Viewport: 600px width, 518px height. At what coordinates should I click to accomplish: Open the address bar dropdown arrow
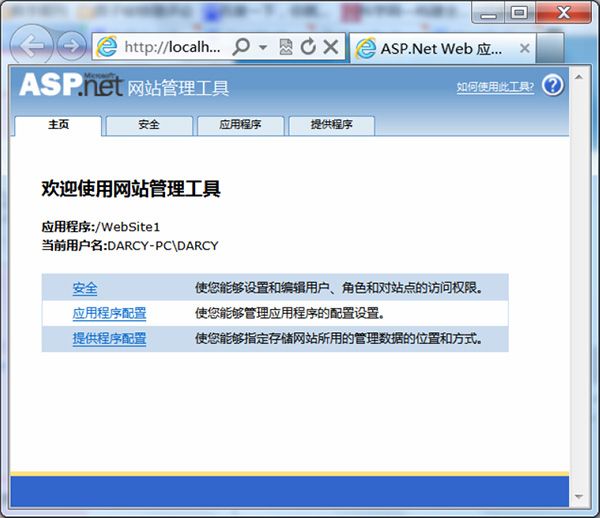pos(263,47)
